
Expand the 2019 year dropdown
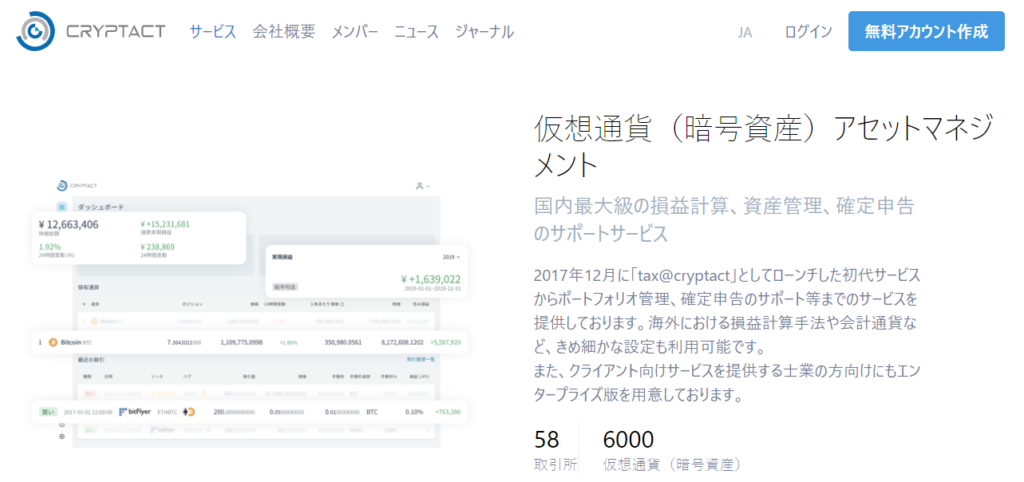[x=451, y=257]
